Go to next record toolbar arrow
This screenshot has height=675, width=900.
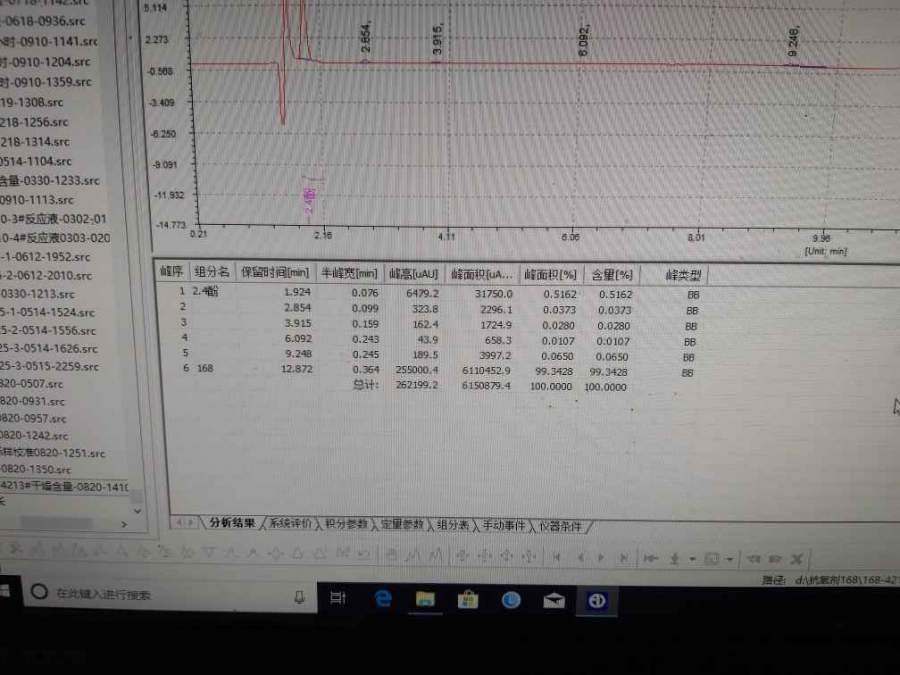(x=601, y=557)
